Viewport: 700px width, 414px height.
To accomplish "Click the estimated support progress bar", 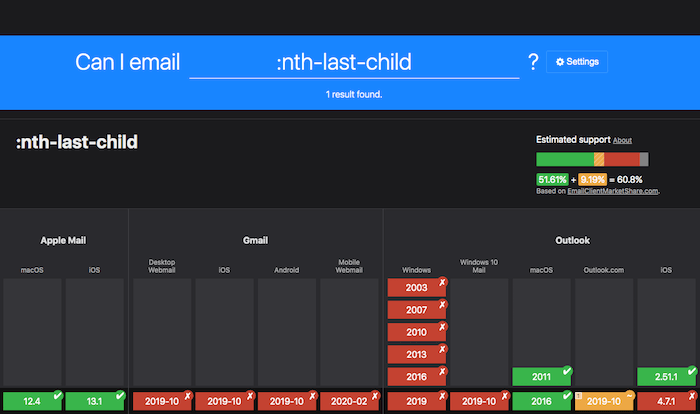I will click(592, 159).
